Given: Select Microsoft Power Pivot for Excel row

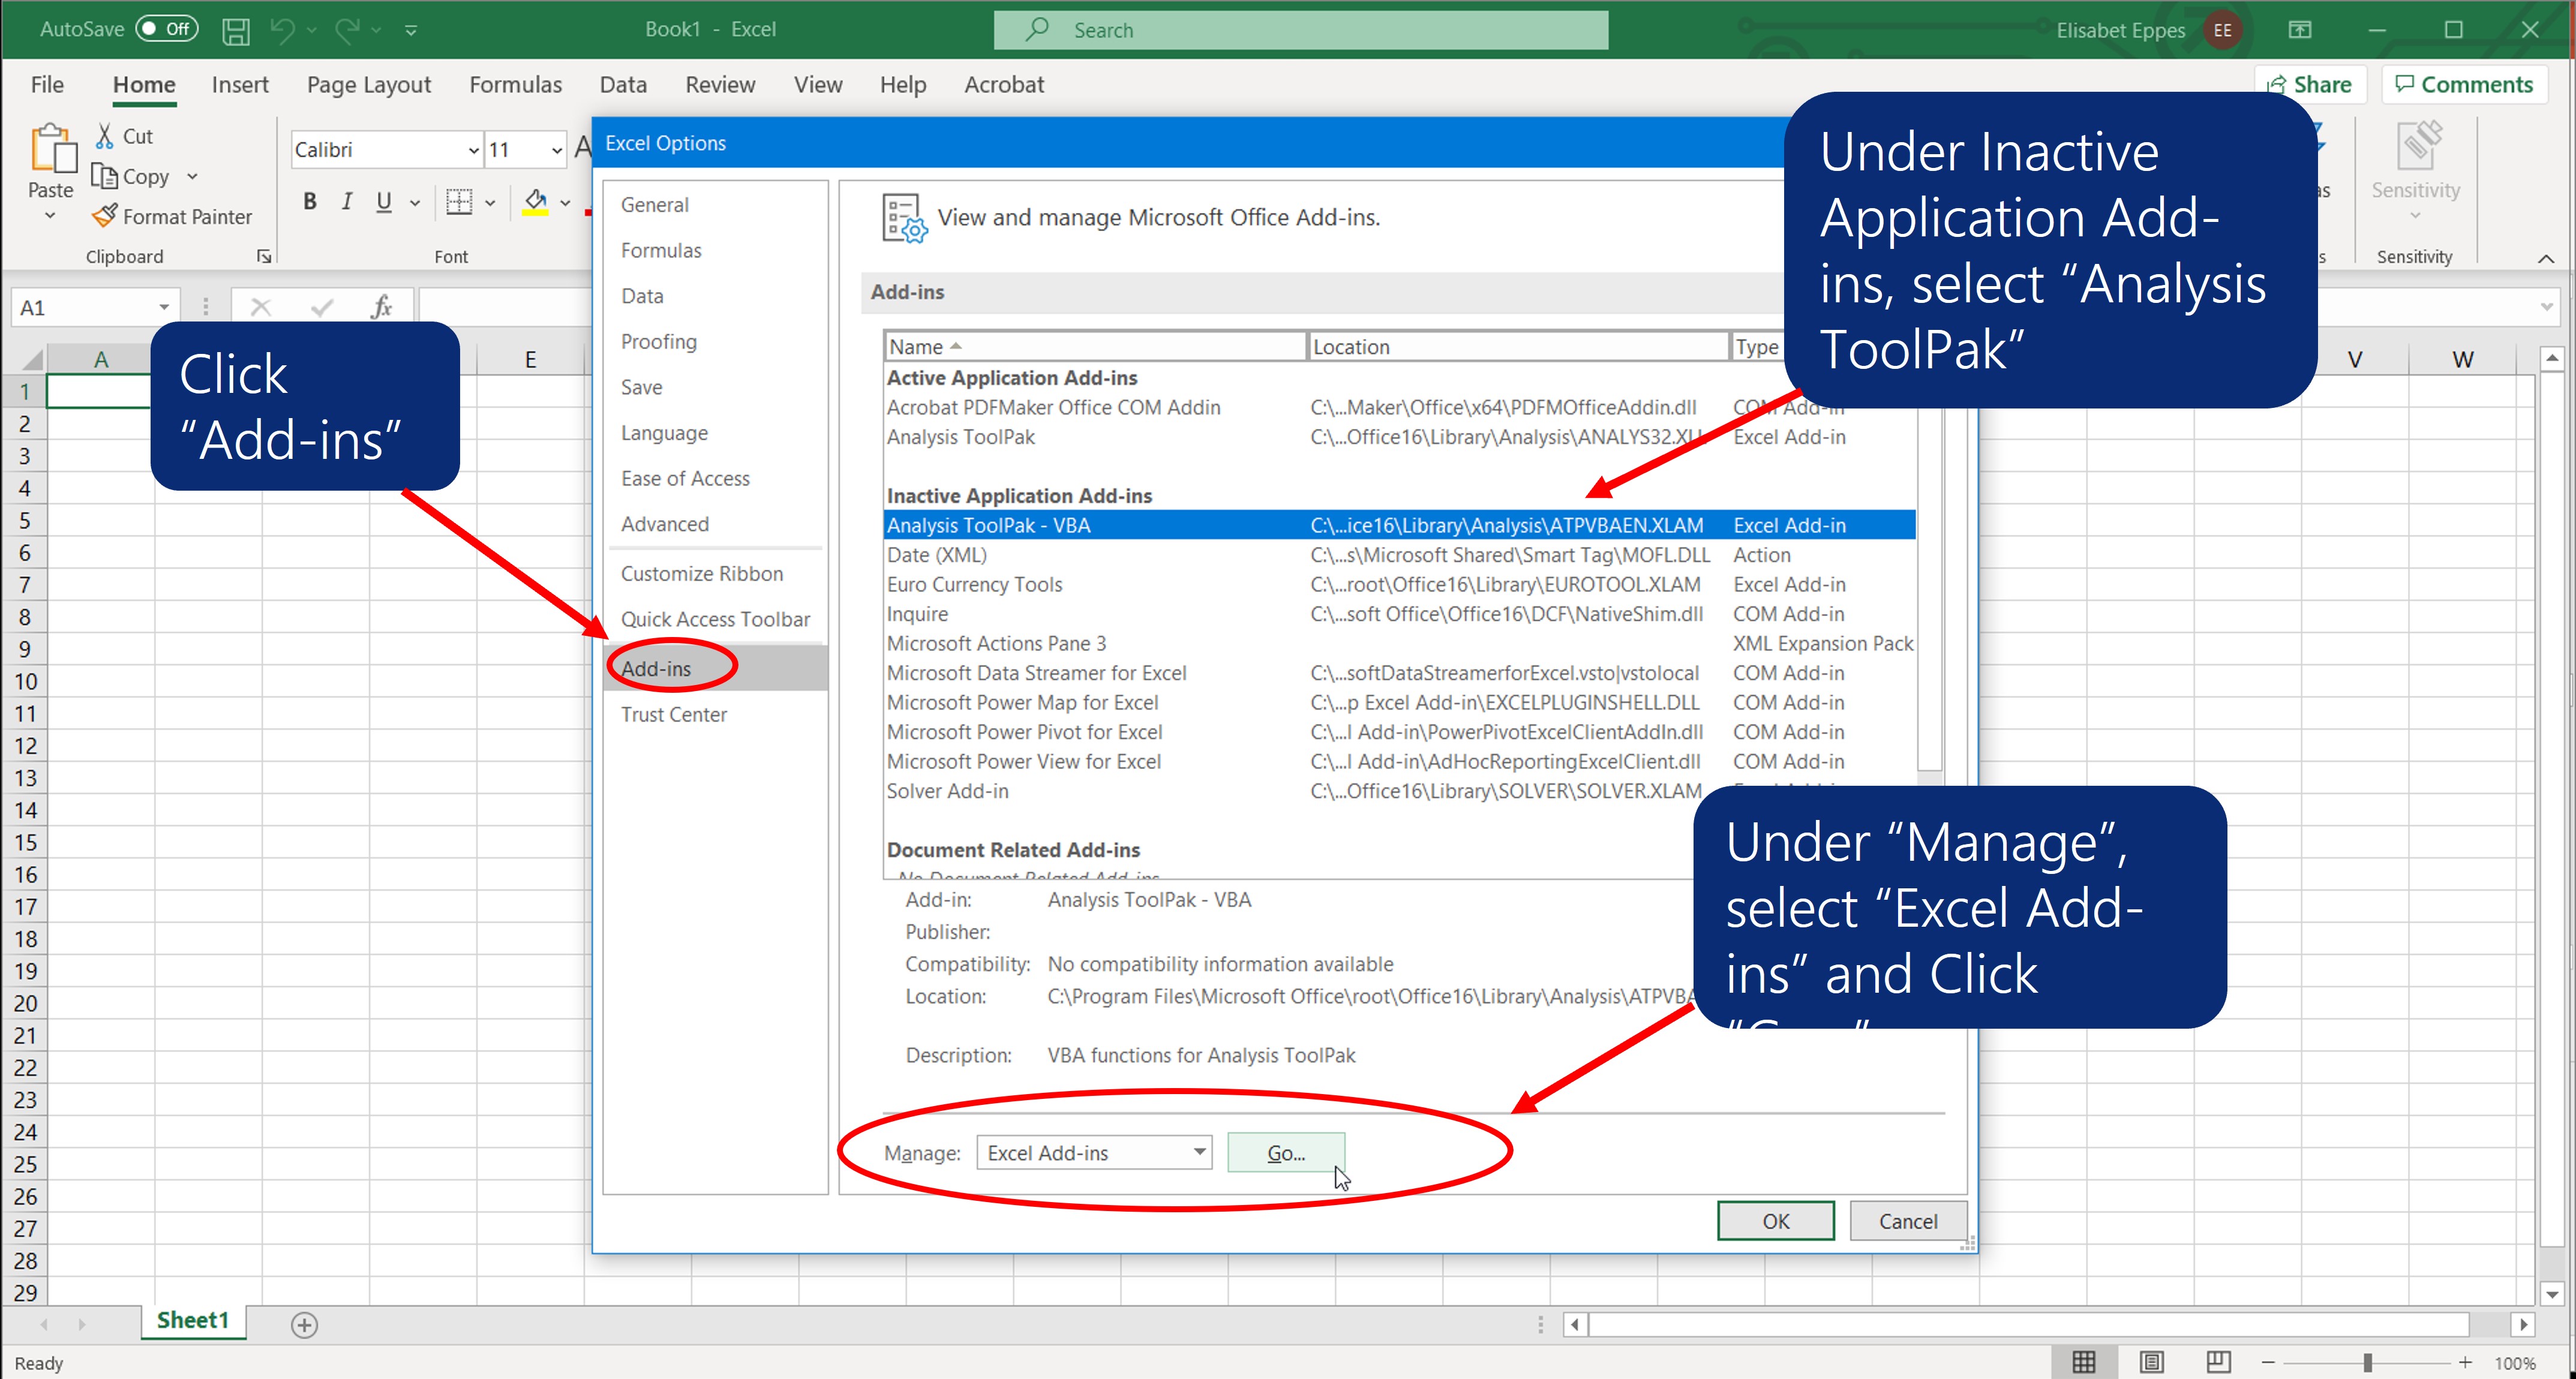Looking at the screenshot, I should pos(1400,732).
